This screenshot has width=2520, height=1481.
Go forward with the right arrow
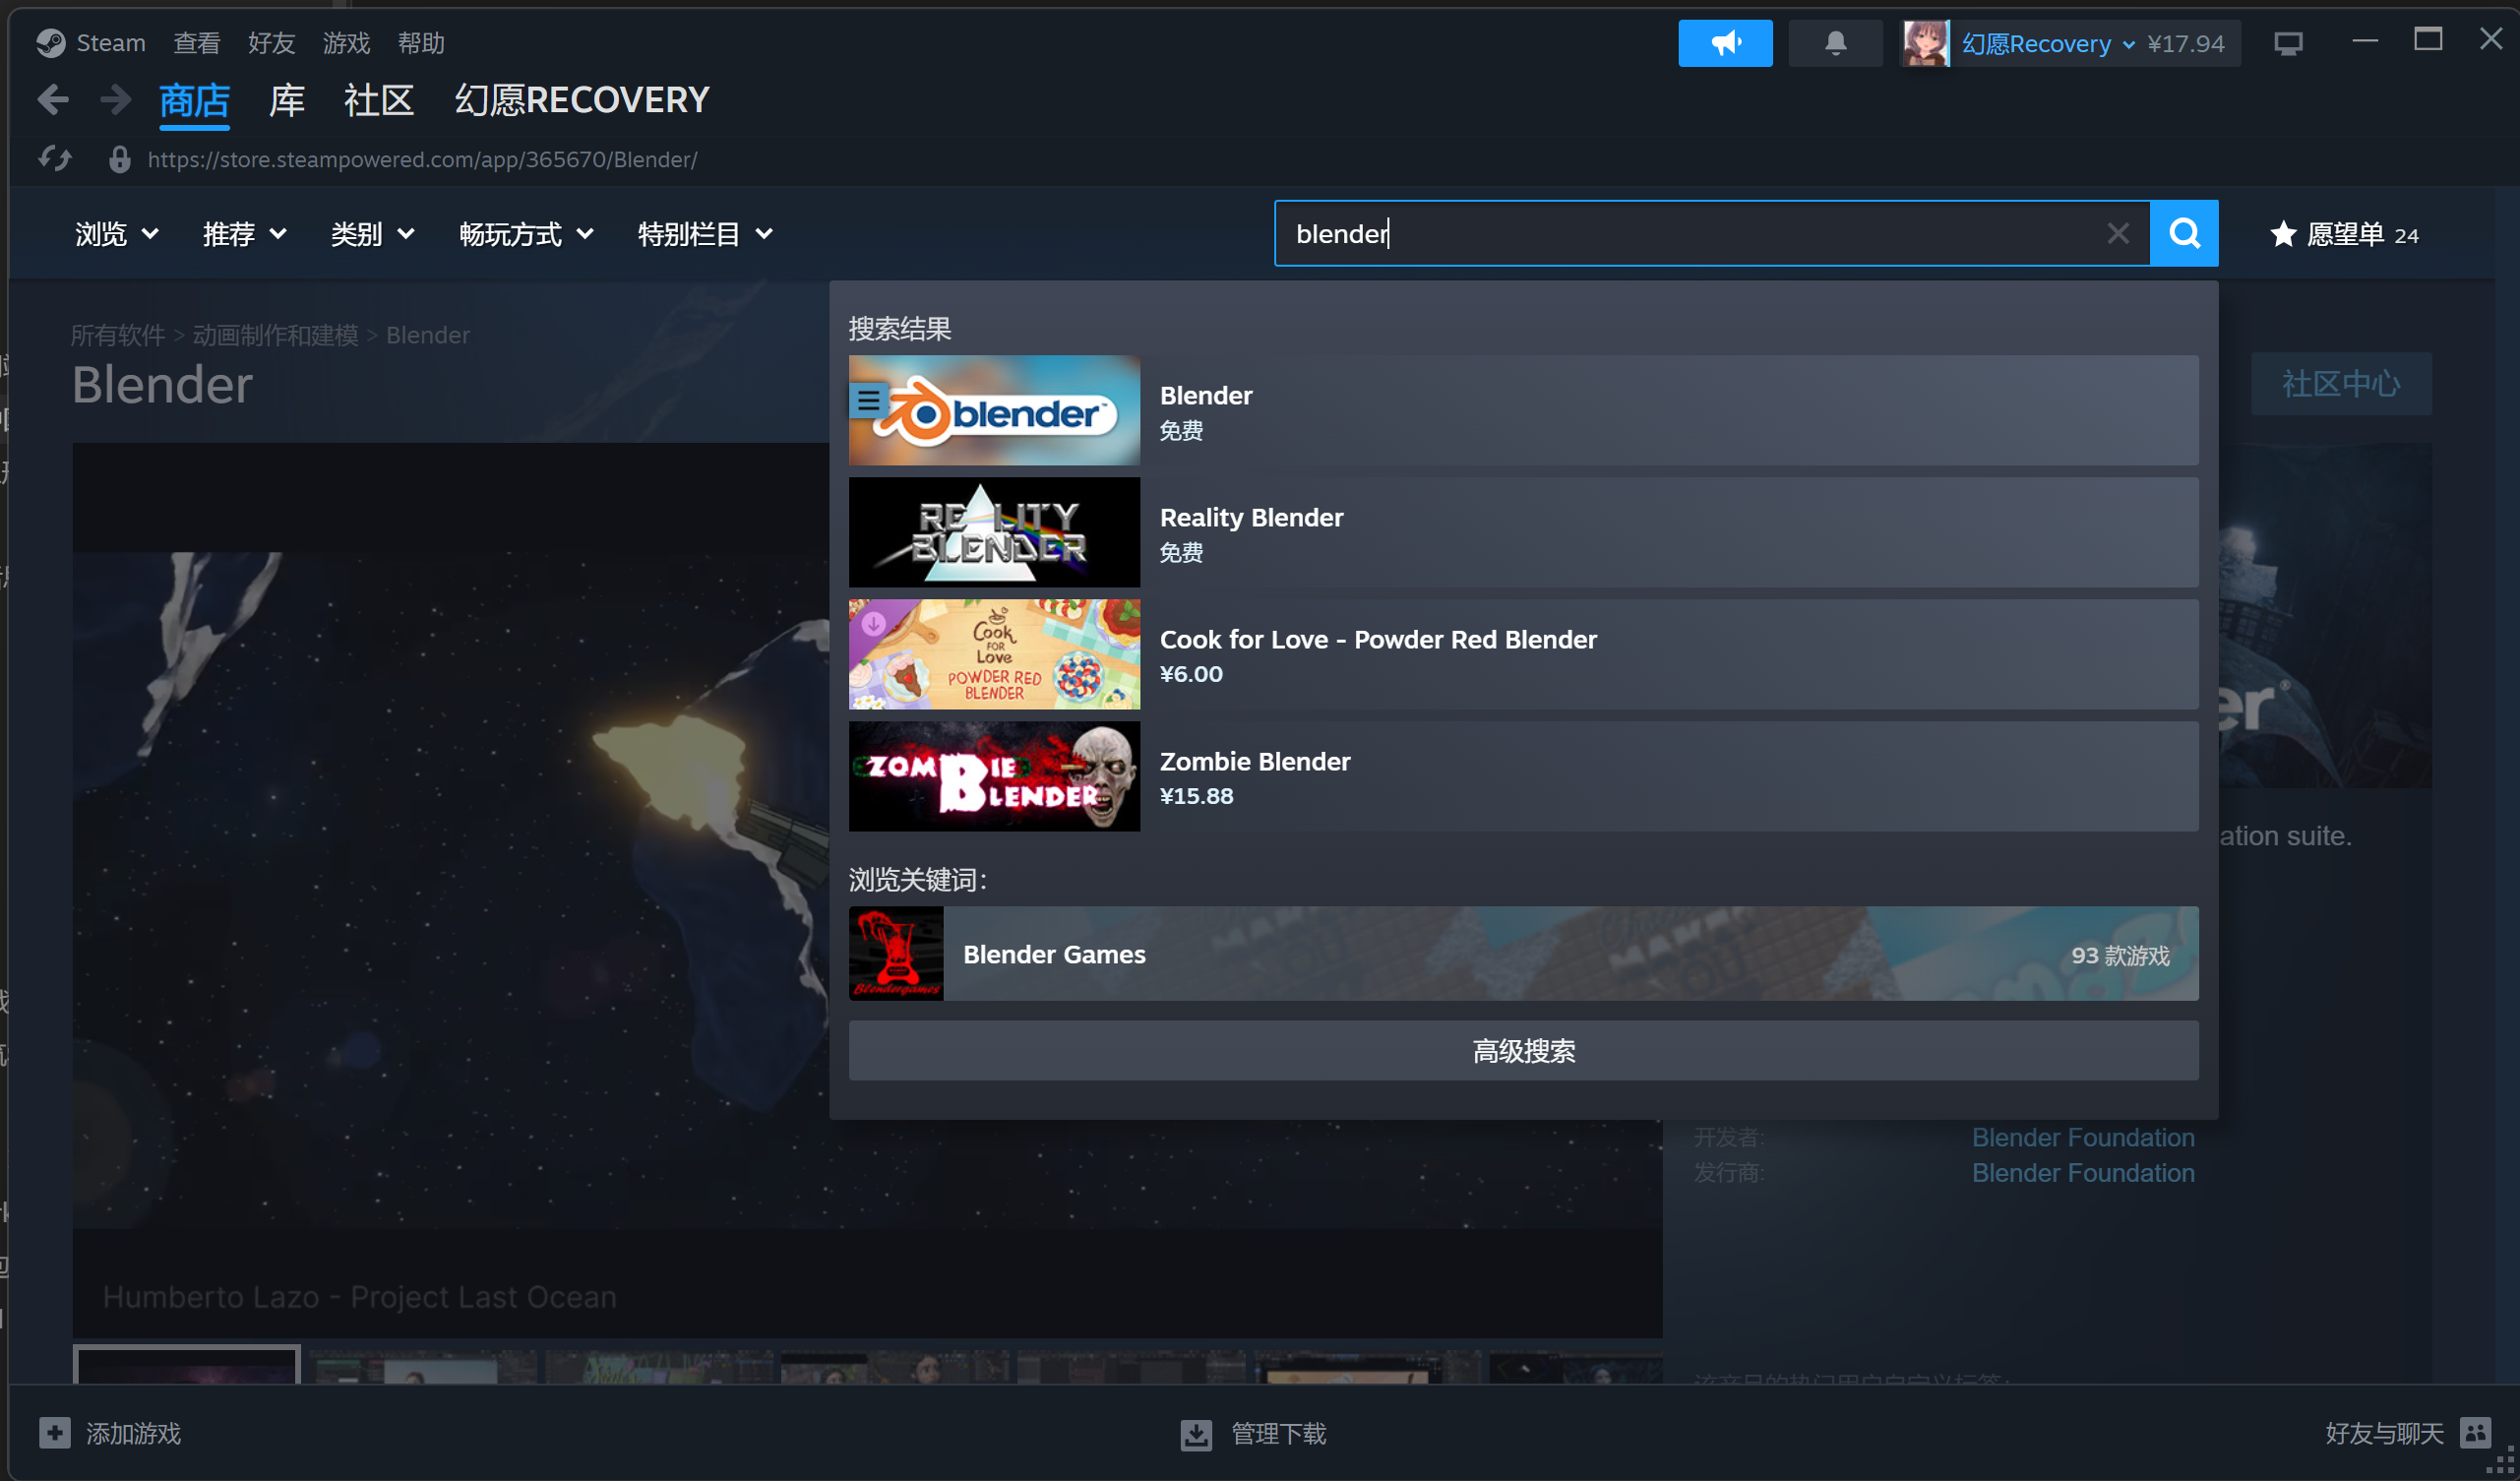coord(115,100)
